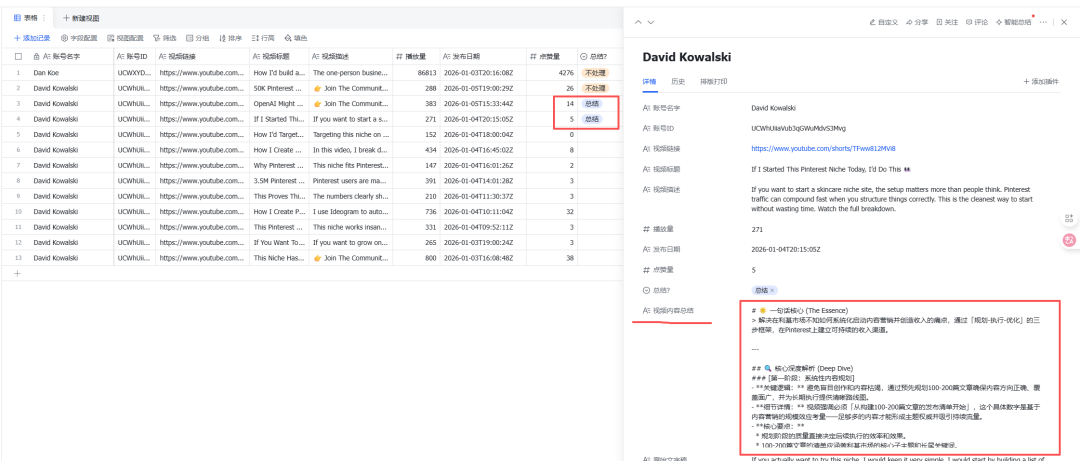Toggle the select-all checkbox in table header
1080x461 pixels.
point(18,57)
